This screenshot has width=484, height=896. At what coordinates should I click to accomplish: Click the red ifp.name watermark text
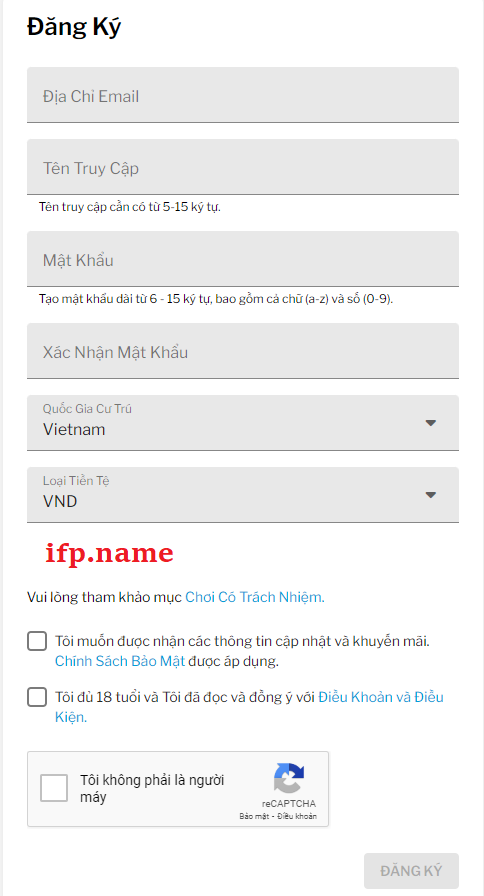[109, 553]
